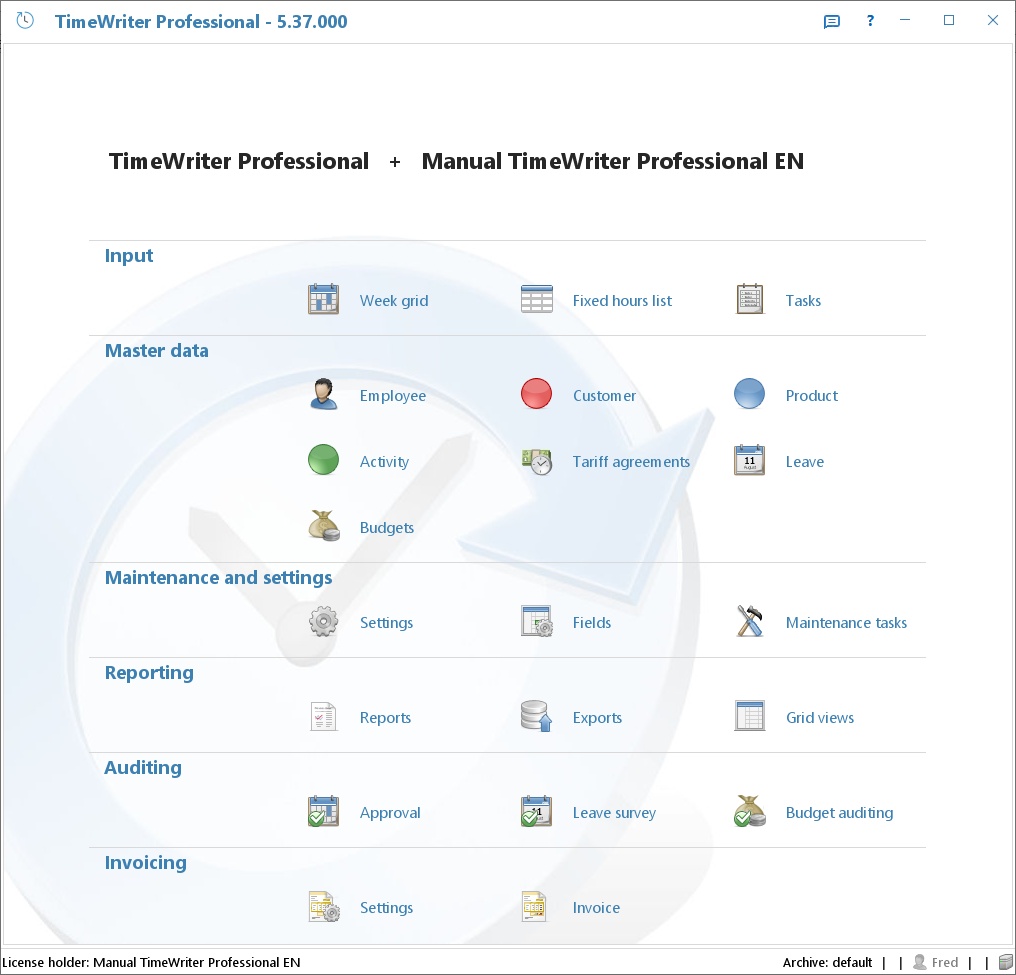Viewport: 1016px width, 975px height.
Task: Open Settings under Invoicing
Action: pyautogui.click(x=386, y=908)
